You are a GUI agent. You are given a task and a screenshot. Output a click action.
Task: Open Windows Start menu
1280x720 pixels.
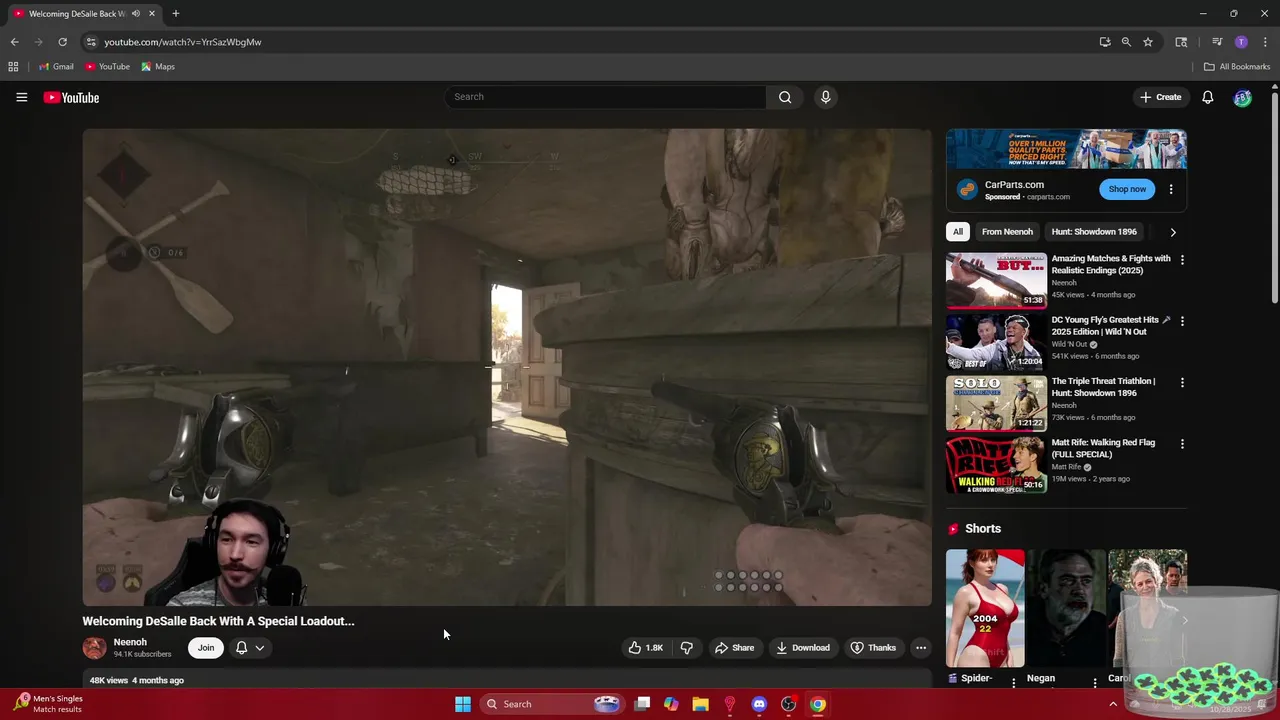[463, 704]
